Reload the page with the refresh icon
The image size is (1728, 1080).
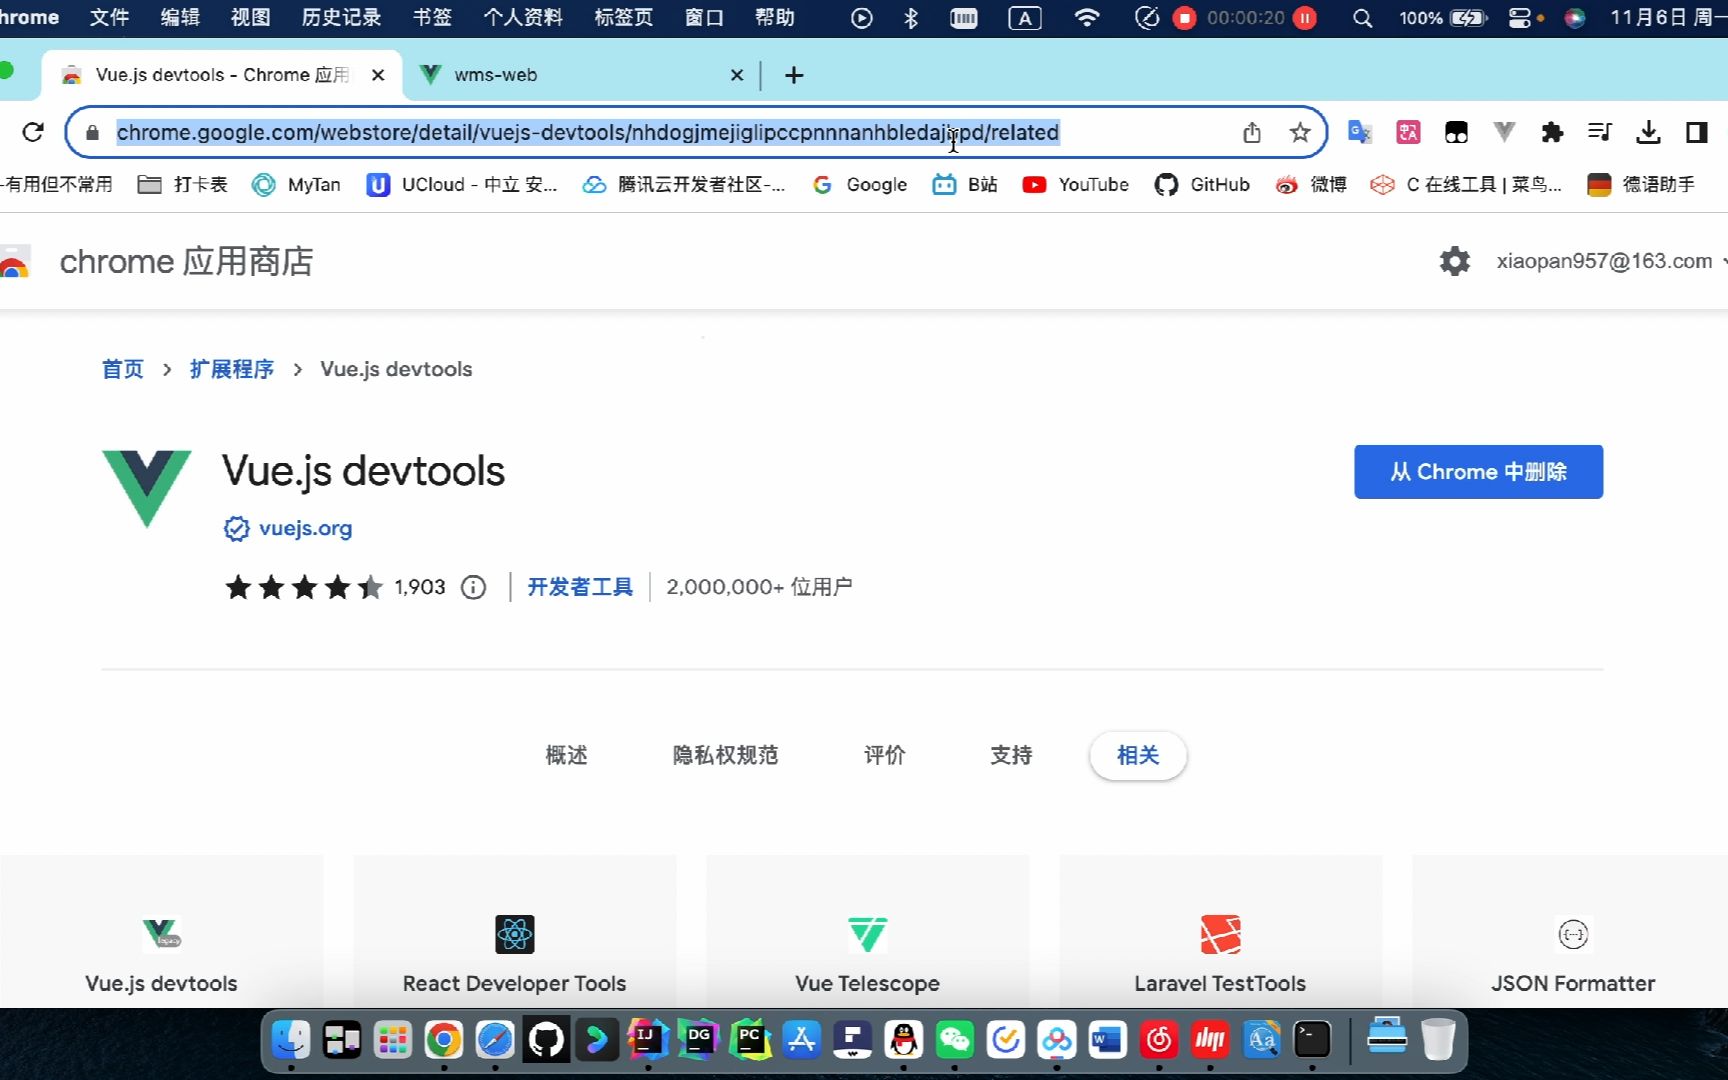click(33, 132)
